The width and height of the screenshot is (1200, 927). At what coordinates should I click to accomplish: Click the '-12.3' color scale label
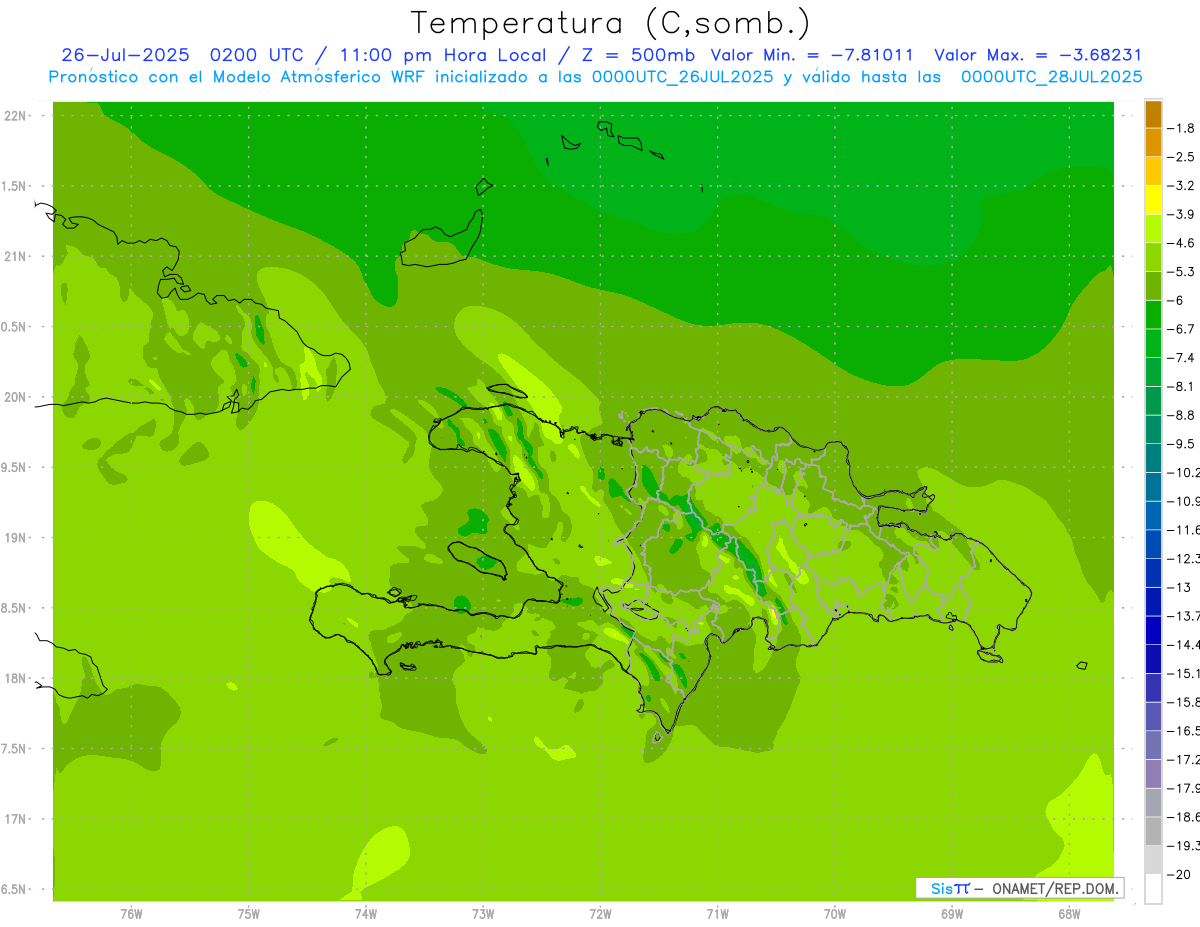click(x=1183, y=559)
